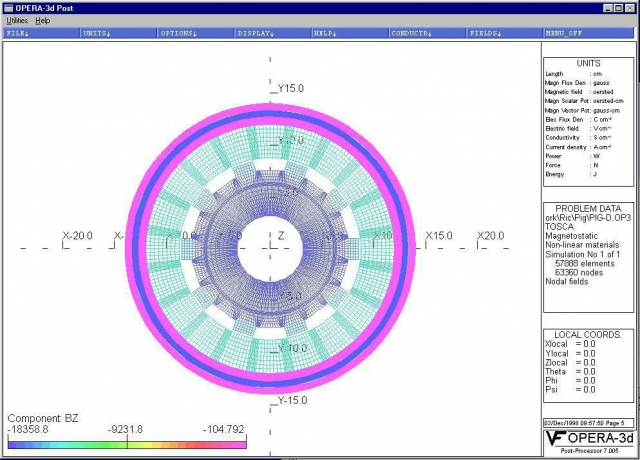The height and width of the screenshot is (460, 640).
Task: Click the VF OPERA-3d logo
Action: coord(587,440)
